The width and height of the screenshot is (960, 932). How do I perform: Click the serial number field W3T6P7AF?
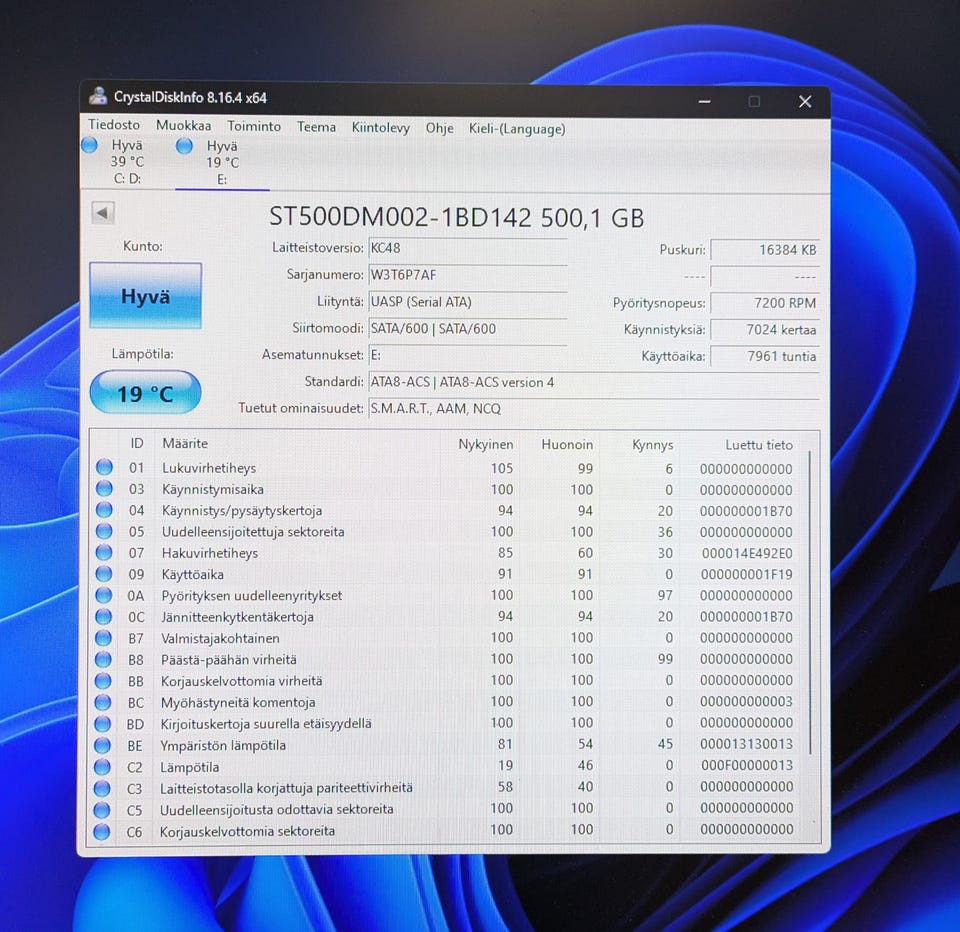[x=468, y=275]
